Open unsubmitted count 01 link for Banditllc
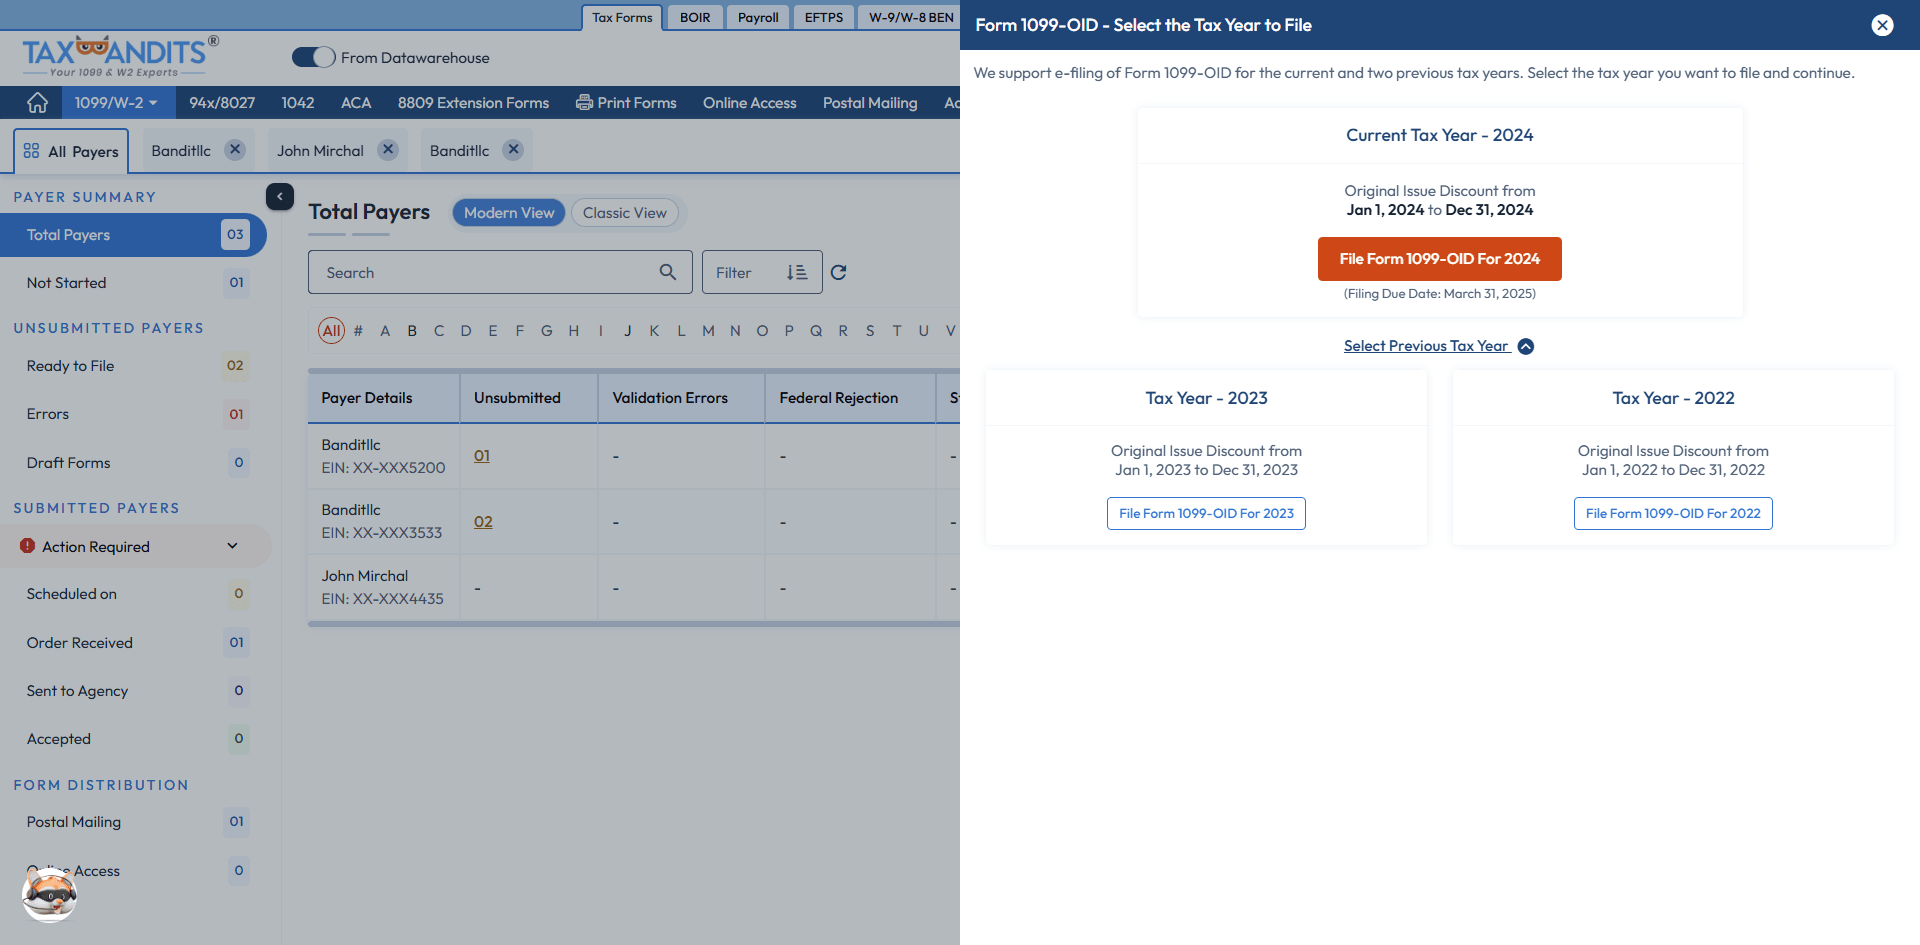Image resolution: width=1920 pixels, height=945 pixels. [482, 456]
